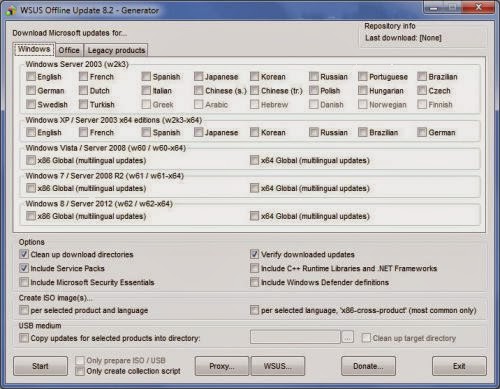The width and height of the screenshot is (500, 389).
Task: Click the Donate... button
Action: [368, 366]
